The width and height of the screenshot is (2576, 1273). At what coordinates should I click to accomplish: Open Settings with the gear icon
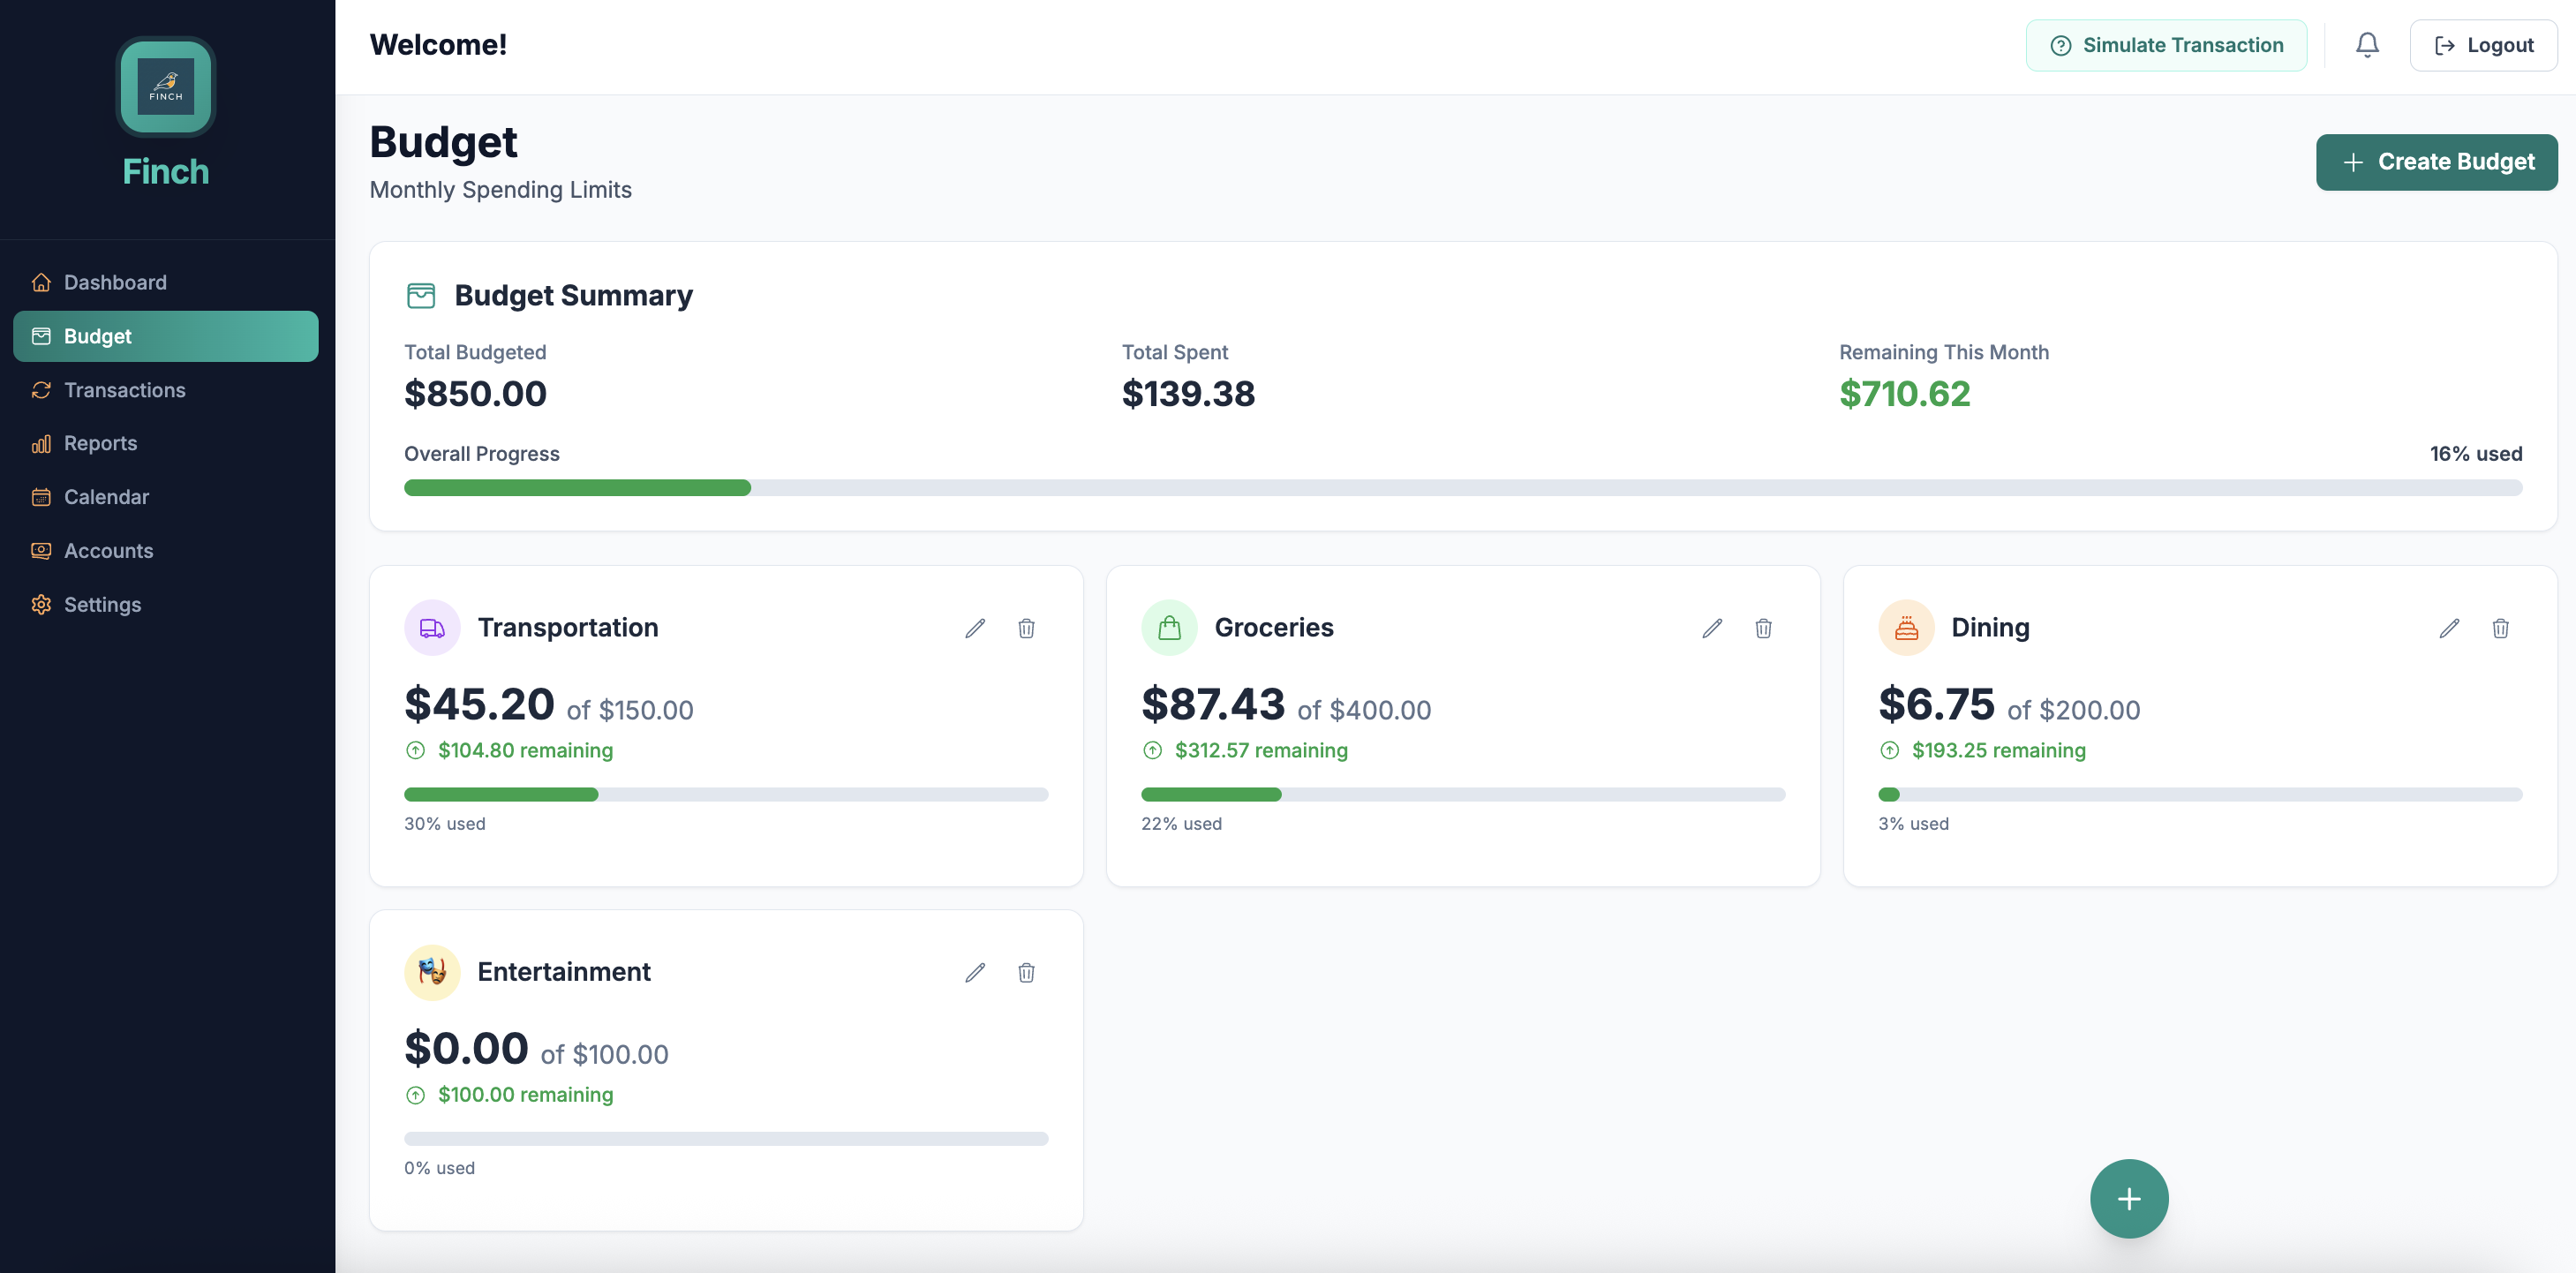pos(41,604)
